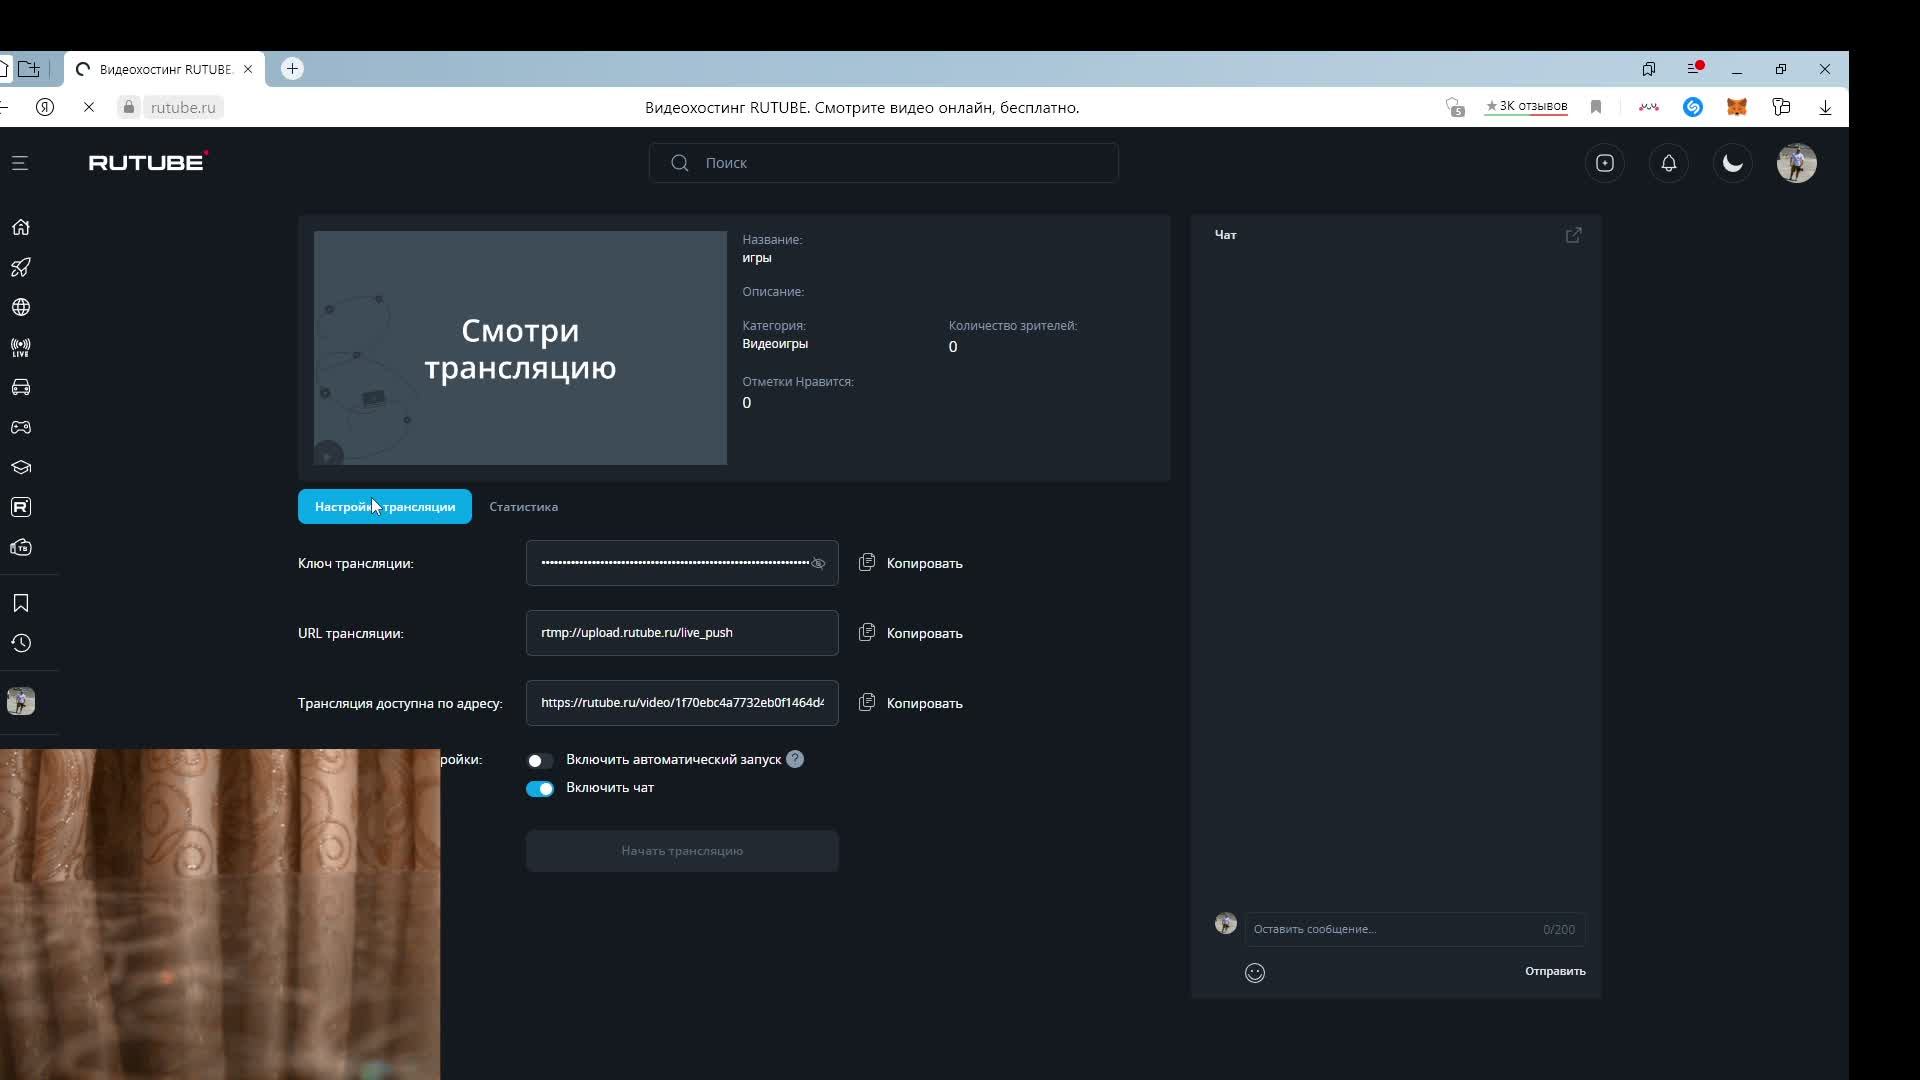Open the Home icon in sidebar

click(21, 227)
